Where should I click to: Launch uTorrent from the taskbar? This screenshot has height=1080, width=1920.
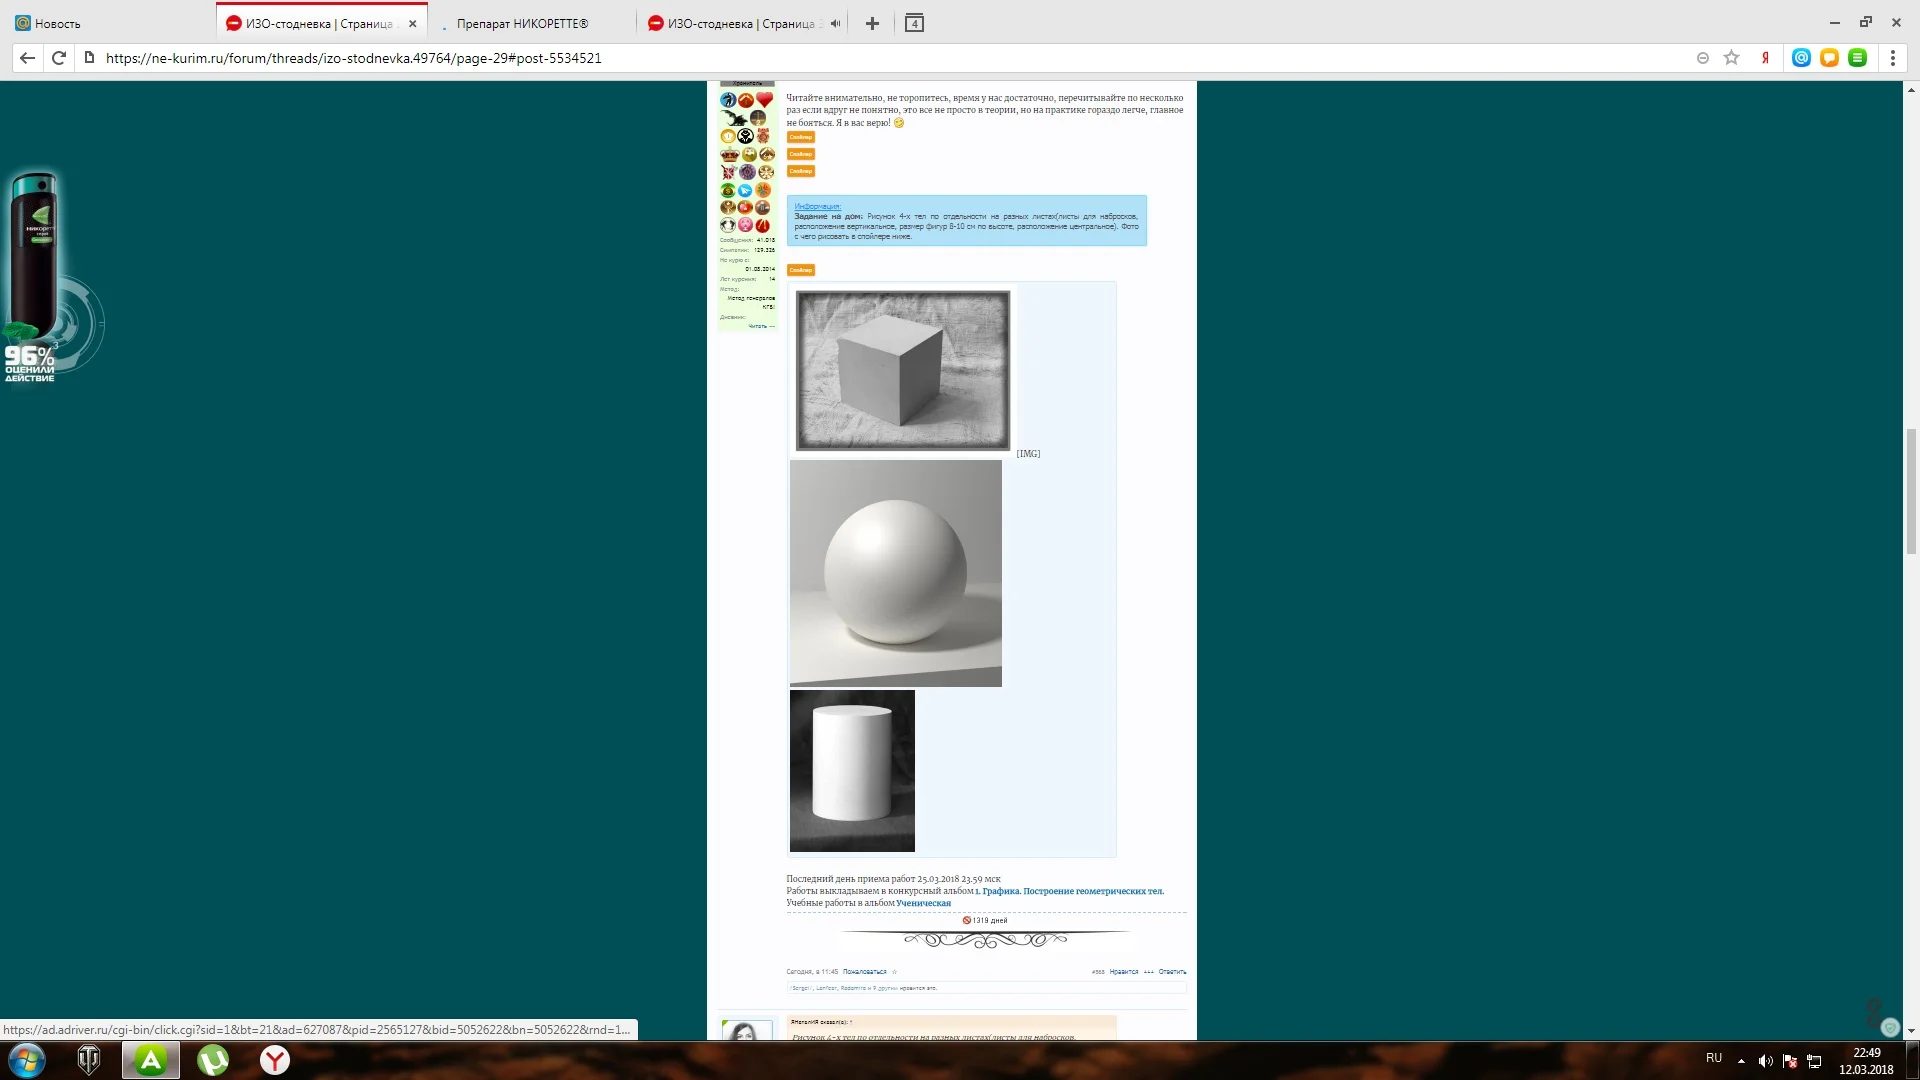coord(212,1060)
